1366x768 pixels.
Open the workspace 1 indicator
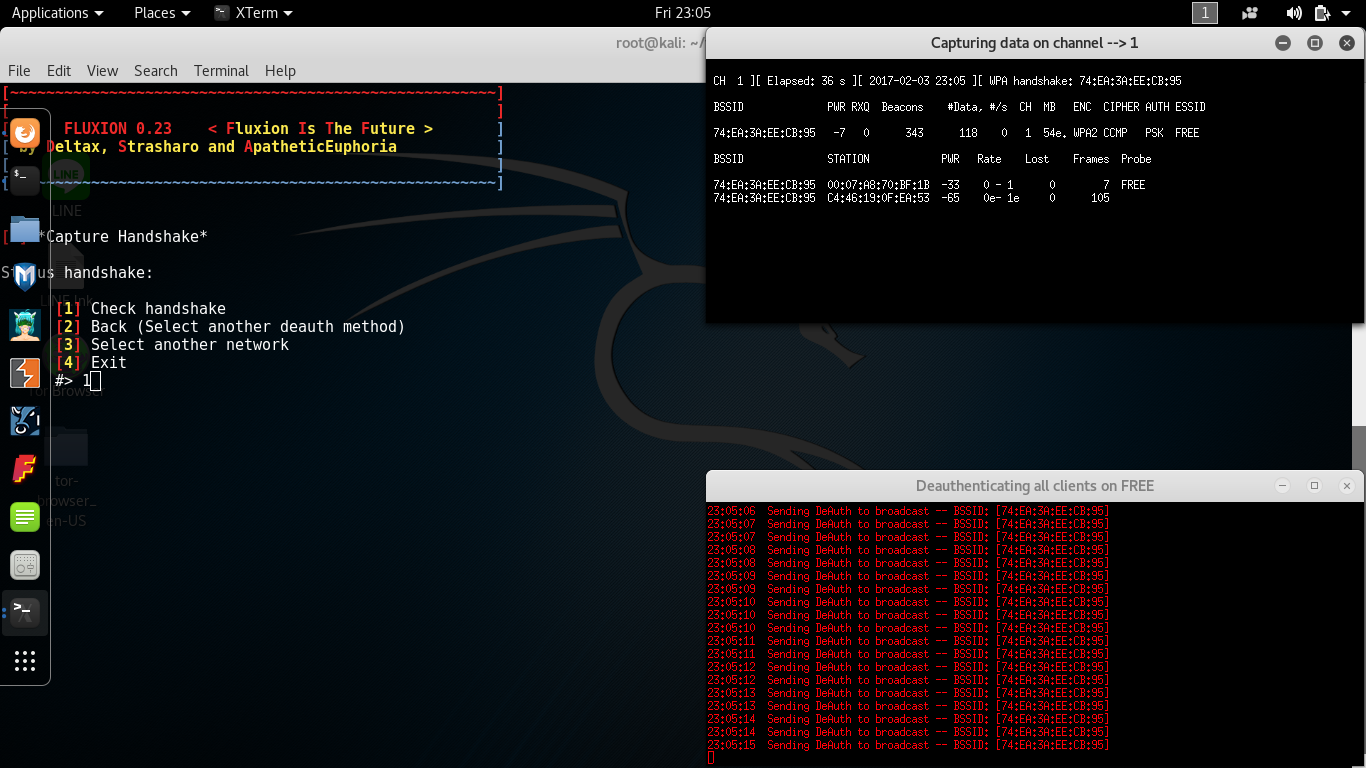click(1205, 13)
